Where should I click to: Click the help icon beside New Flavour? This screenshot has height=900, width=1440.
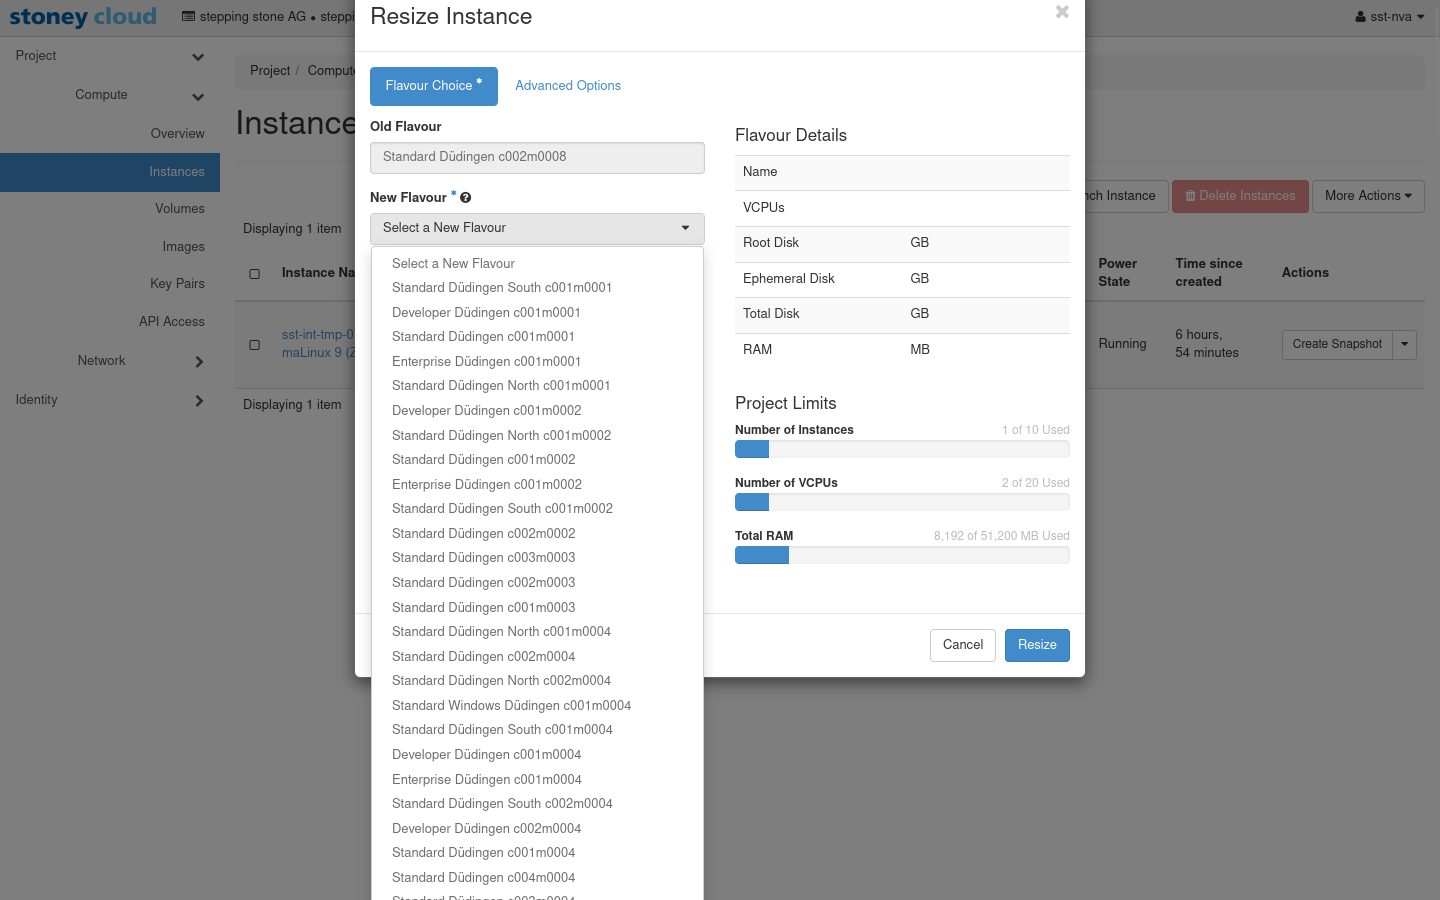(x=465, y=198)
